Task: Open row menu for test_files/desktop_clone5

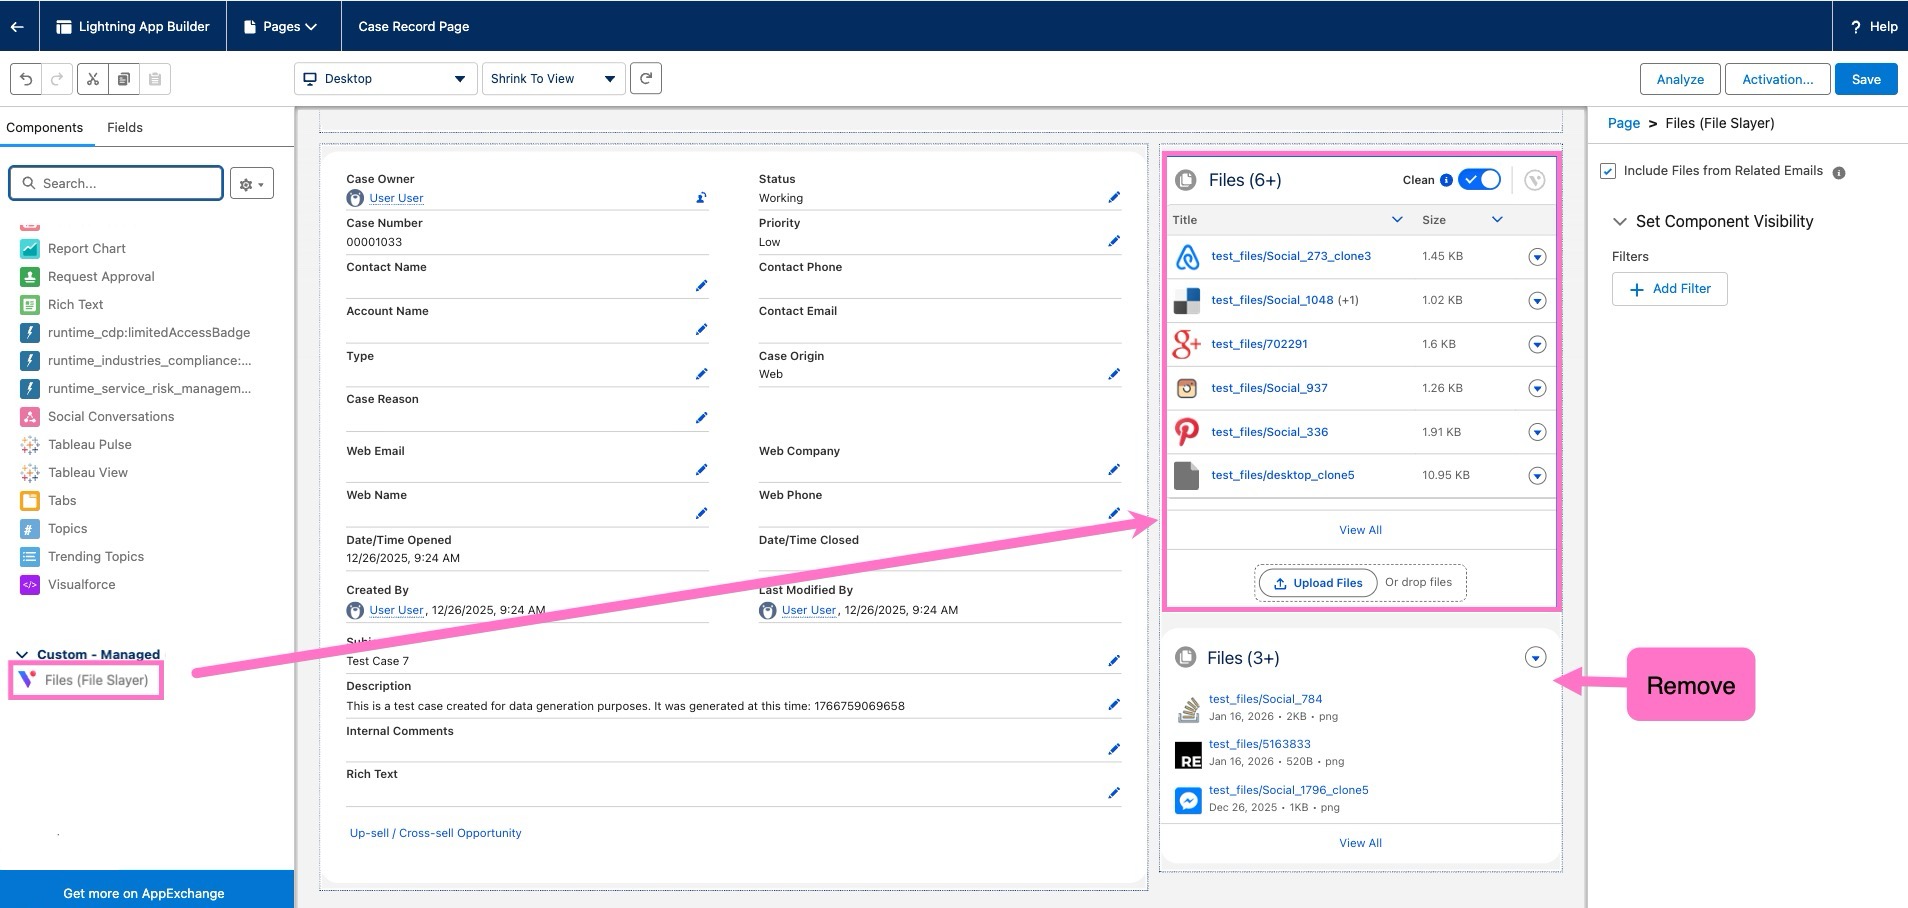Action: 1537,476
